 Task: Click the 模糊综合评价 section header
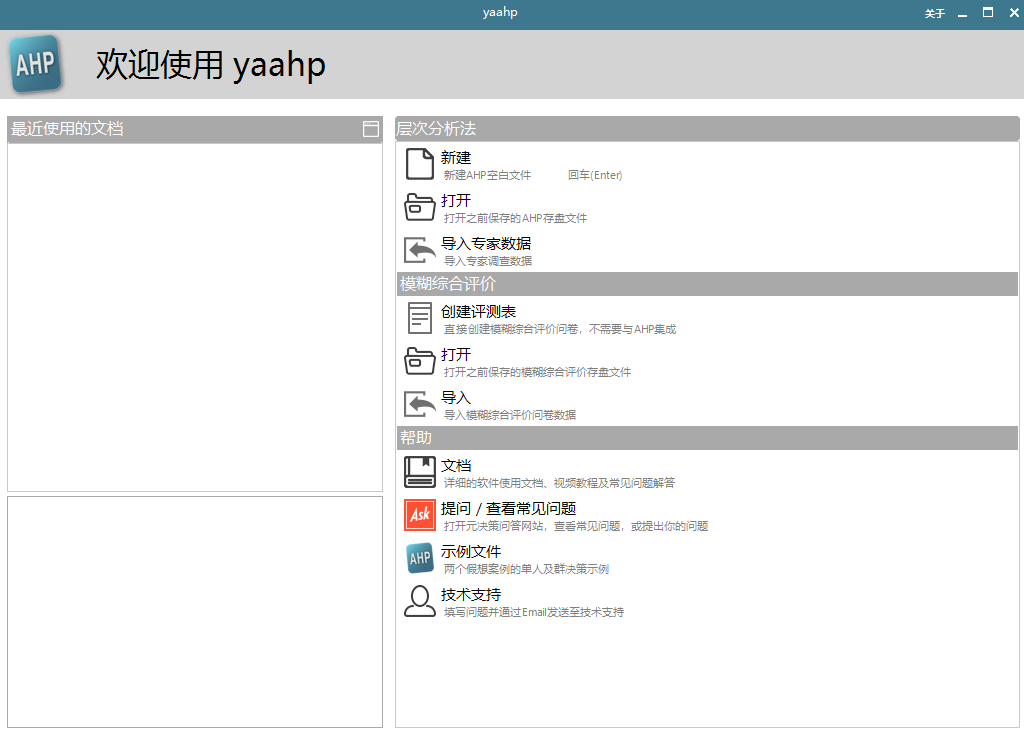tap(707, 284)
